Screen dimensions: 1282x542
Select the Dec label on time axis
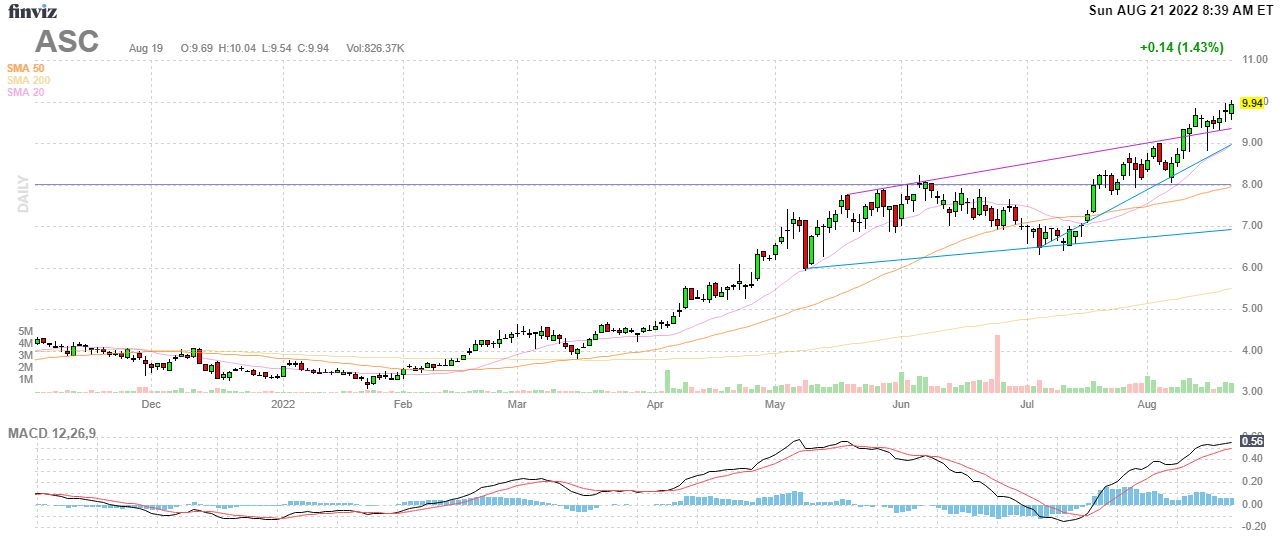[x=151, y=405]
